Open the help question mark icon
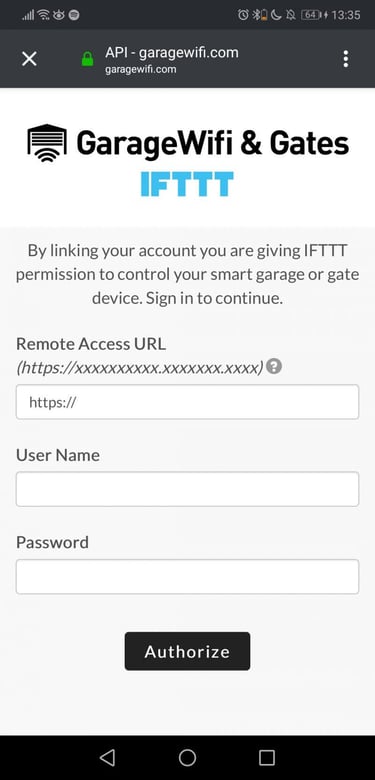 click(x=274, y=367)
